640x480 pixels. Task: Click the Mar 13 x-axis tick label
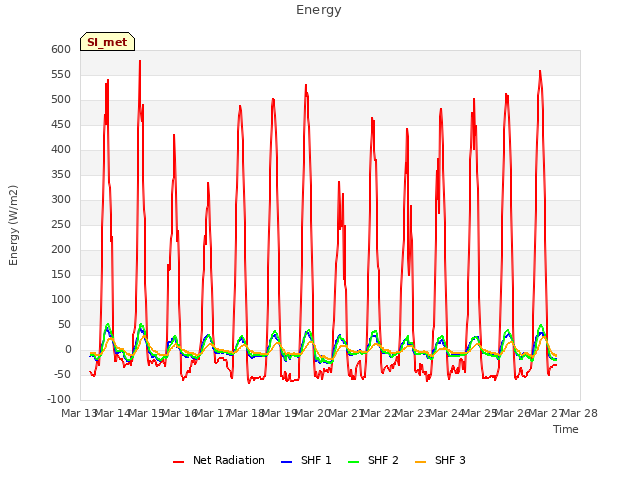(78, 413)
